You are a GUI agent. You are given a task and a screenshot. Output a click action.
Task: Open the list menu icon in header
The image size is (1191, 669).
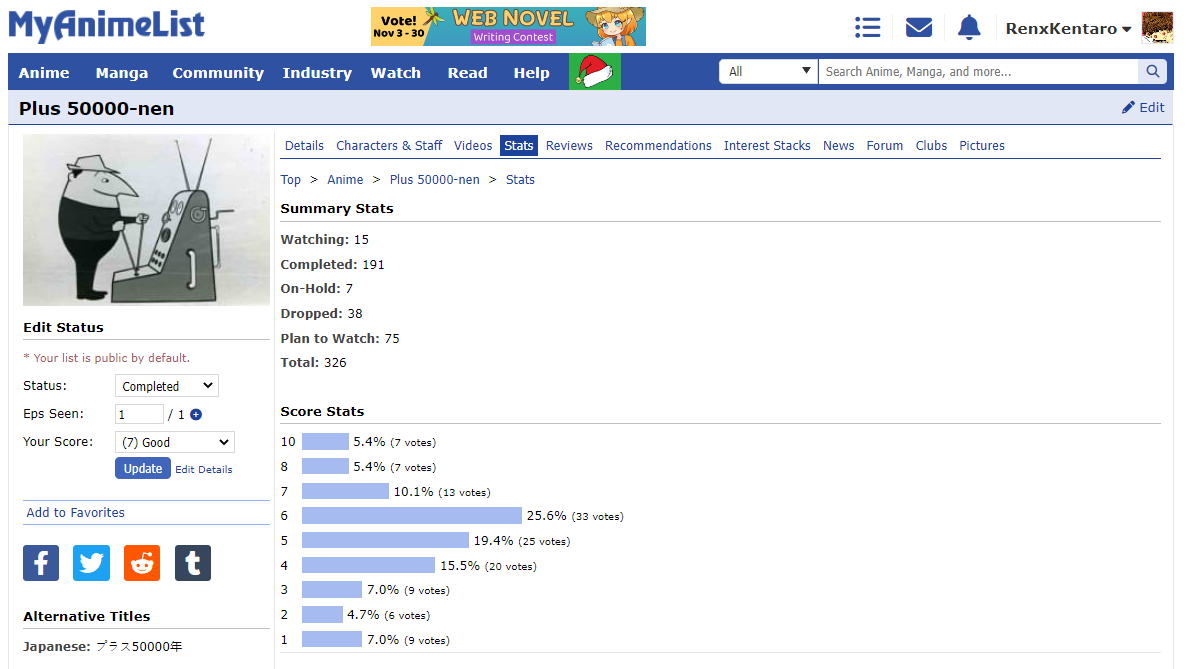pos(867,28)
